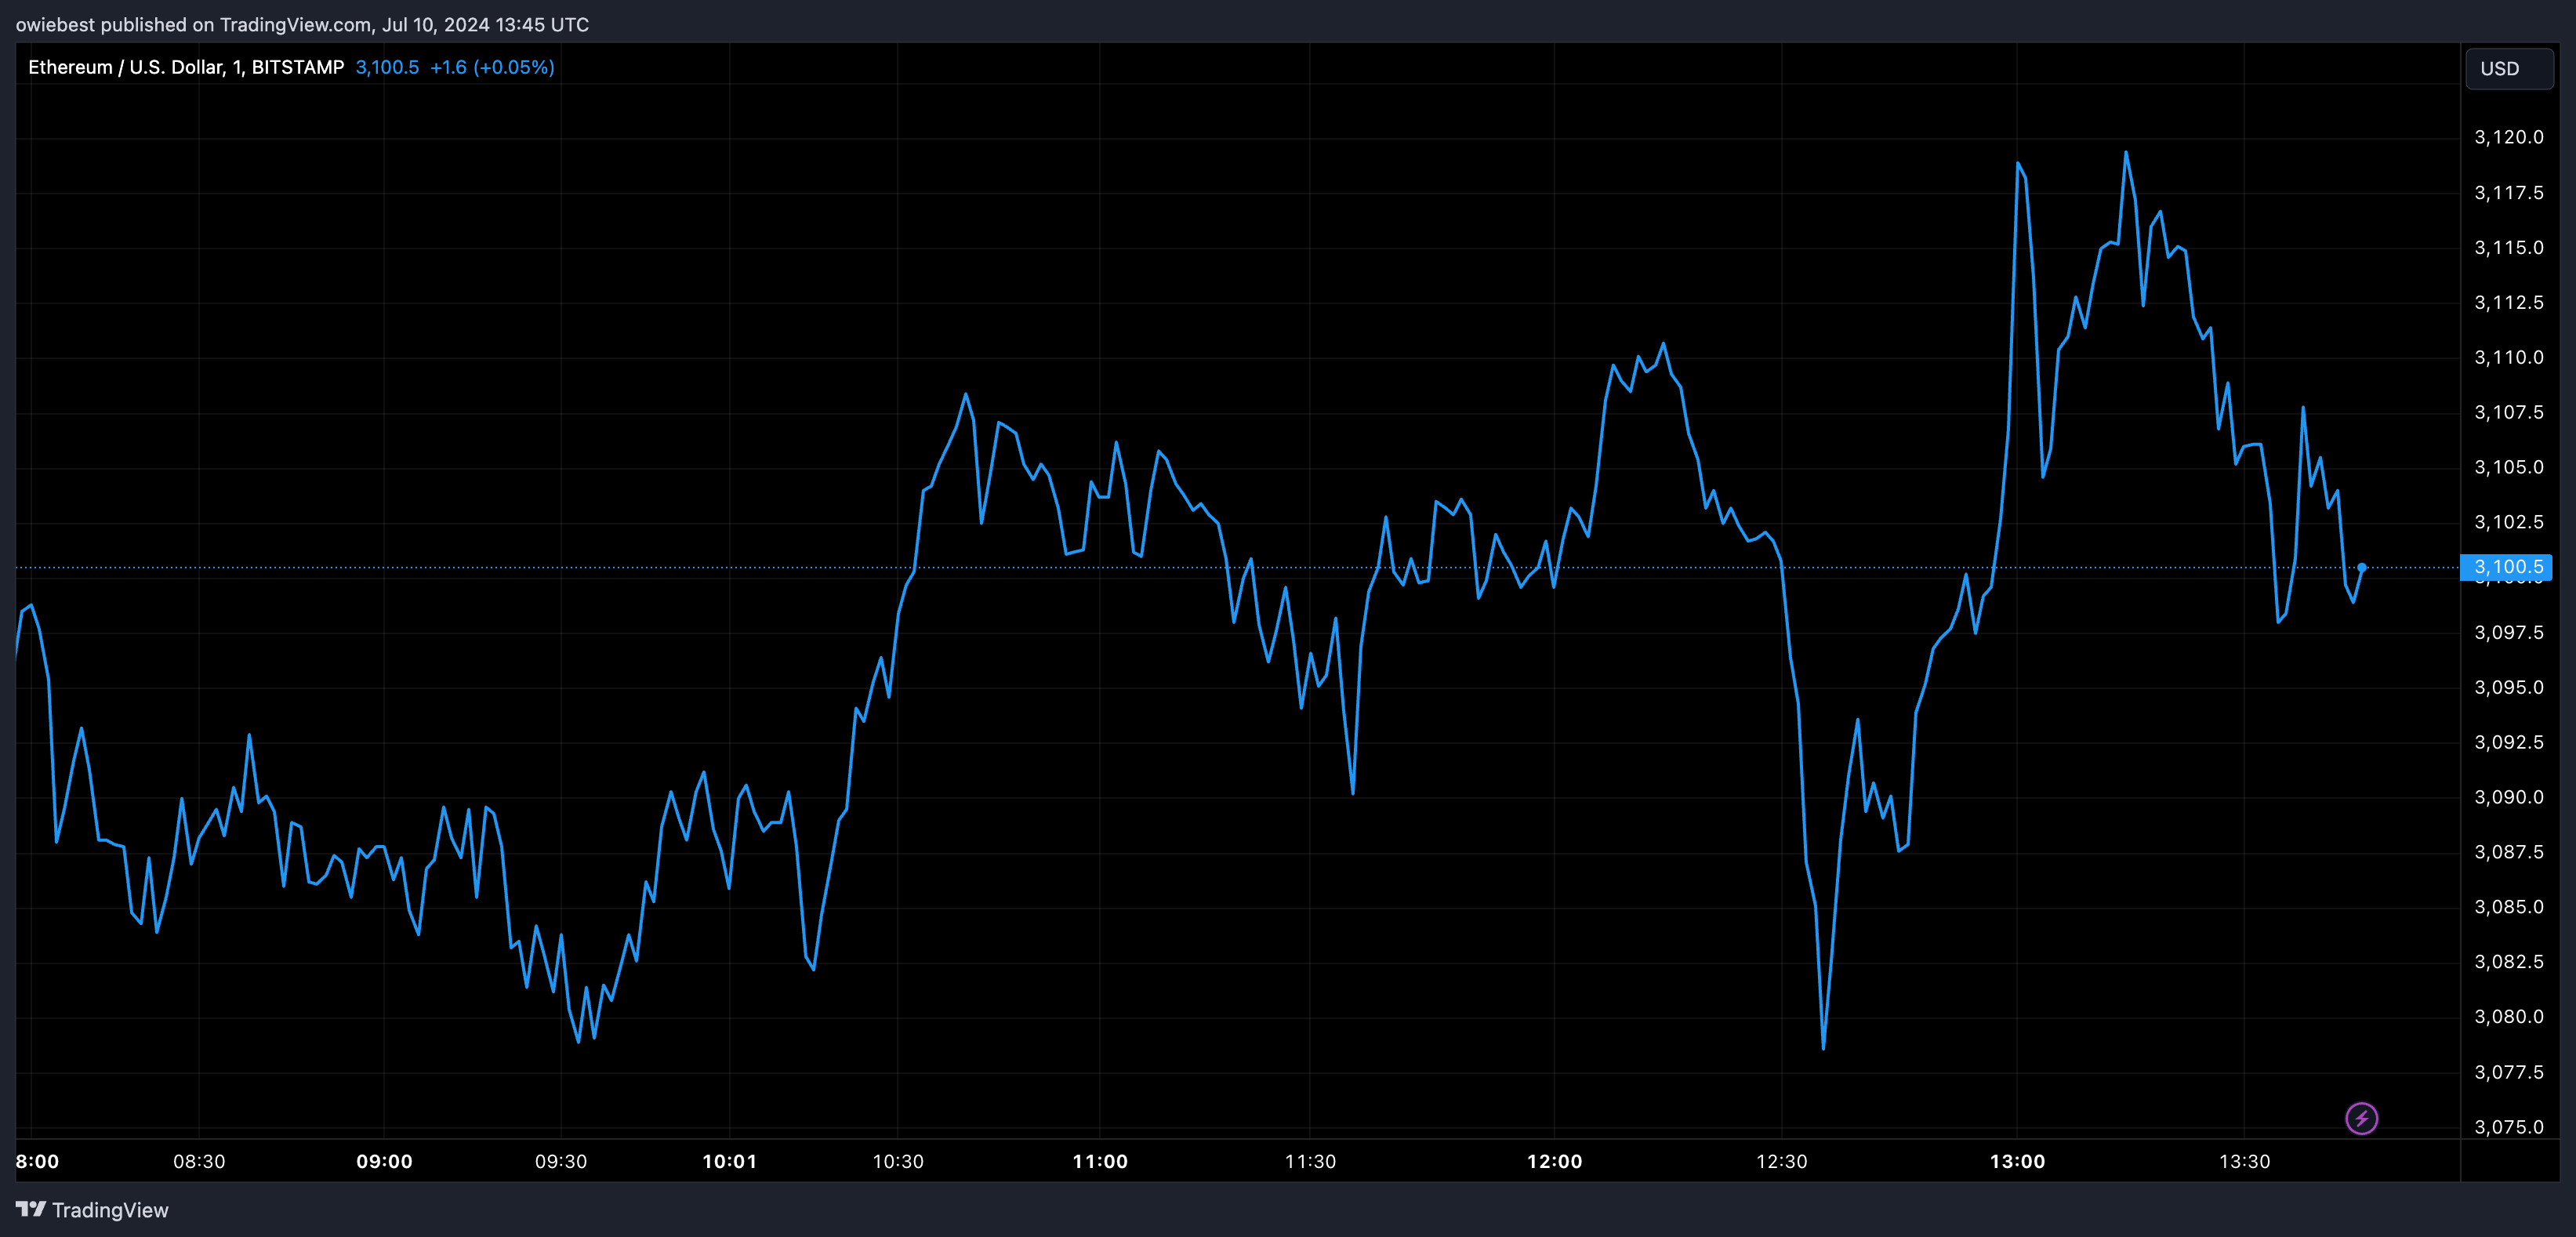Click the 08:30 time axis label
The width and height of the screenshot is (2576, 1237).
tap(199, 1161)
